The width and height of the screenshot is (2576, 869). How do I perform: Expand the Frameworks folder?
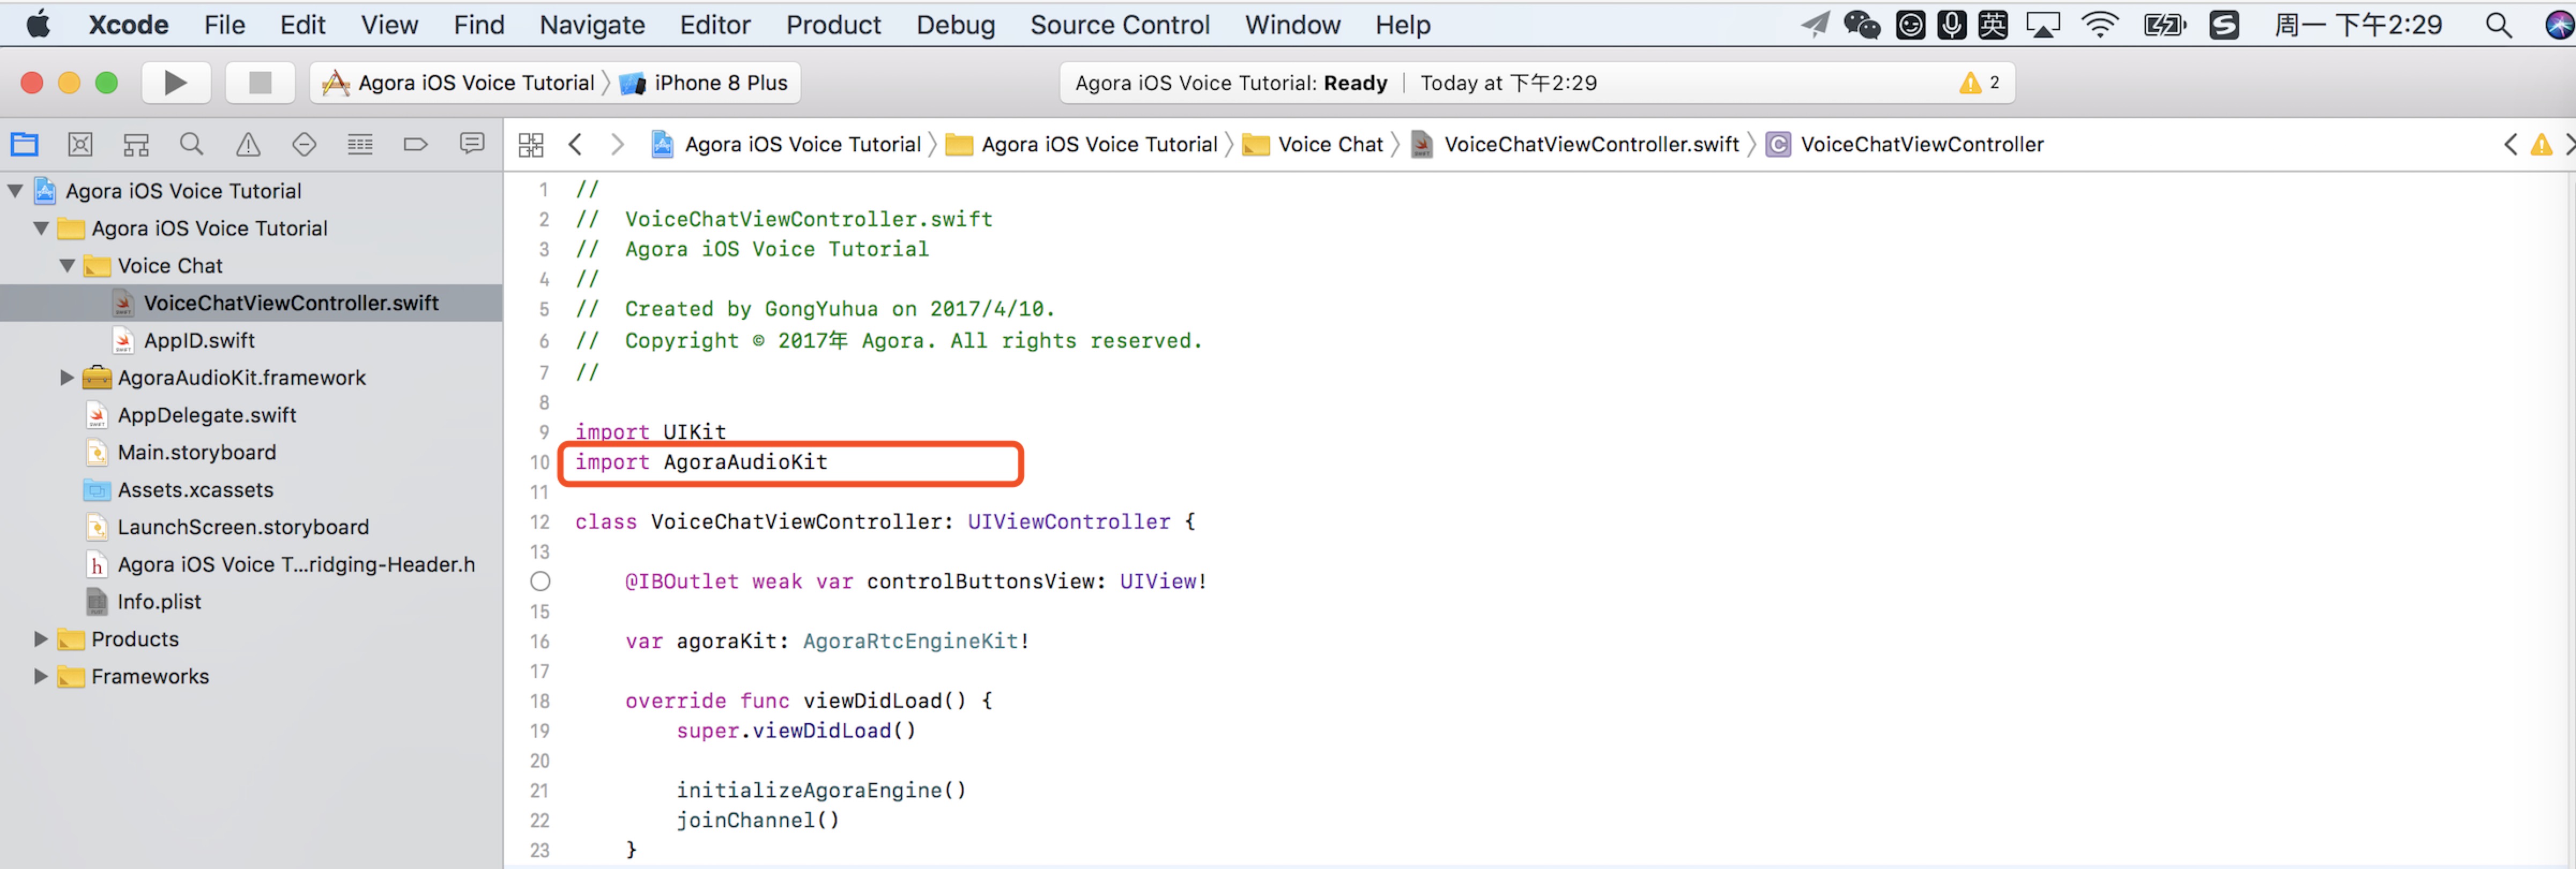(41, 676)
